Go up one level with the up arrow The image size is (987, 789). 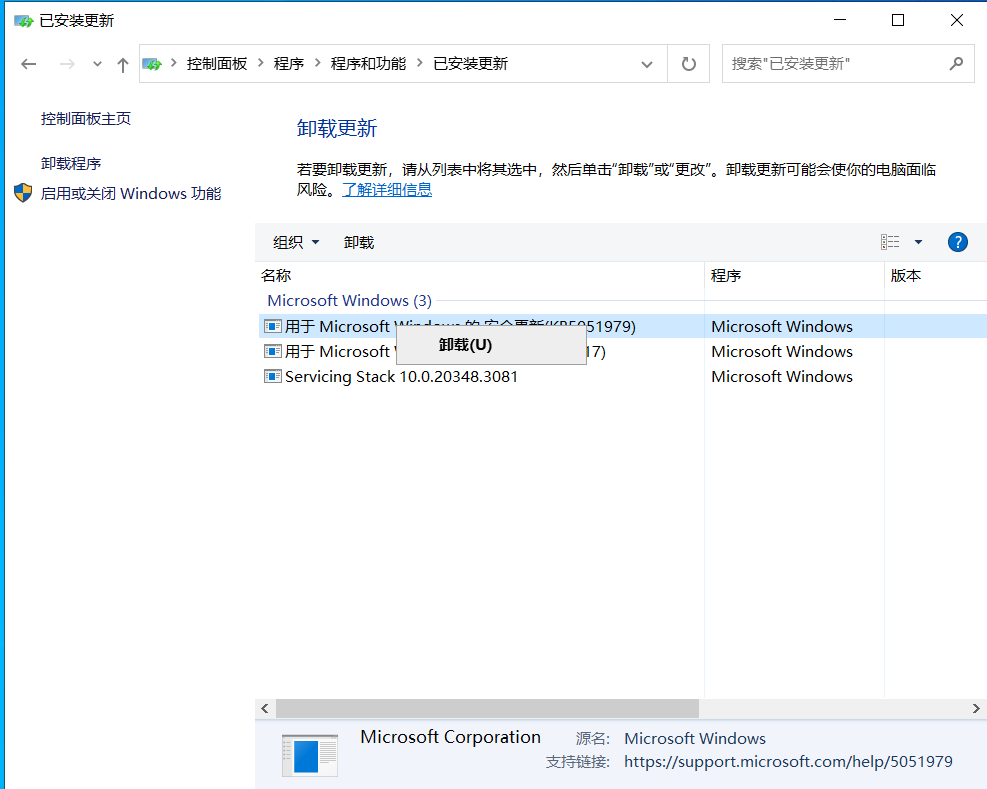tap(123, 64)
